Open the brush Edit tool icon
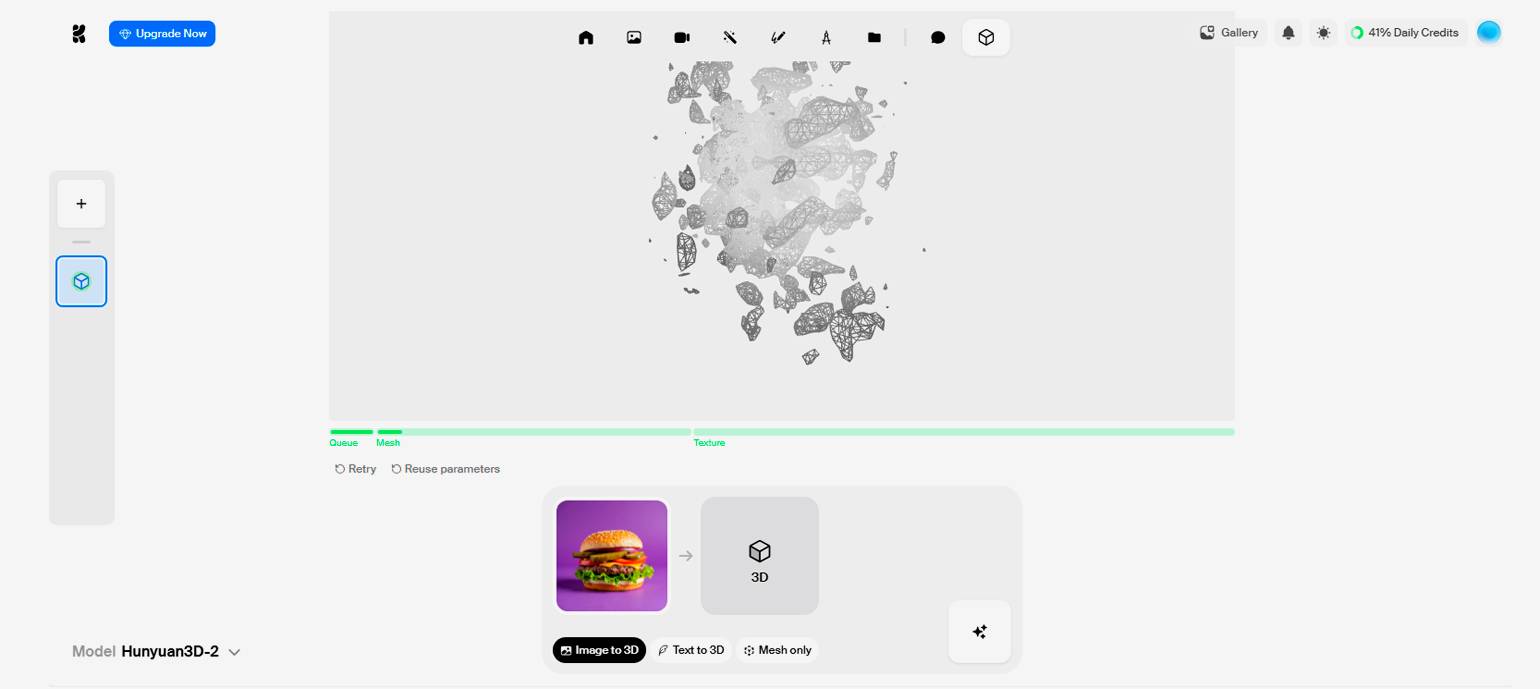The height and width of the screenshot is (689, 1540). [x=778, y=37]
